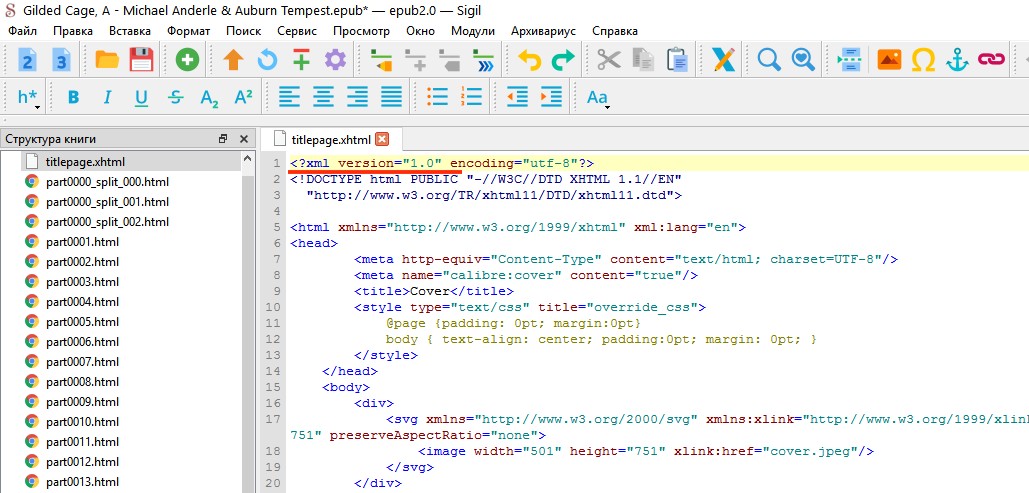
Task: Click the Insert Anchor icon
Action: (x=957, y=60)
